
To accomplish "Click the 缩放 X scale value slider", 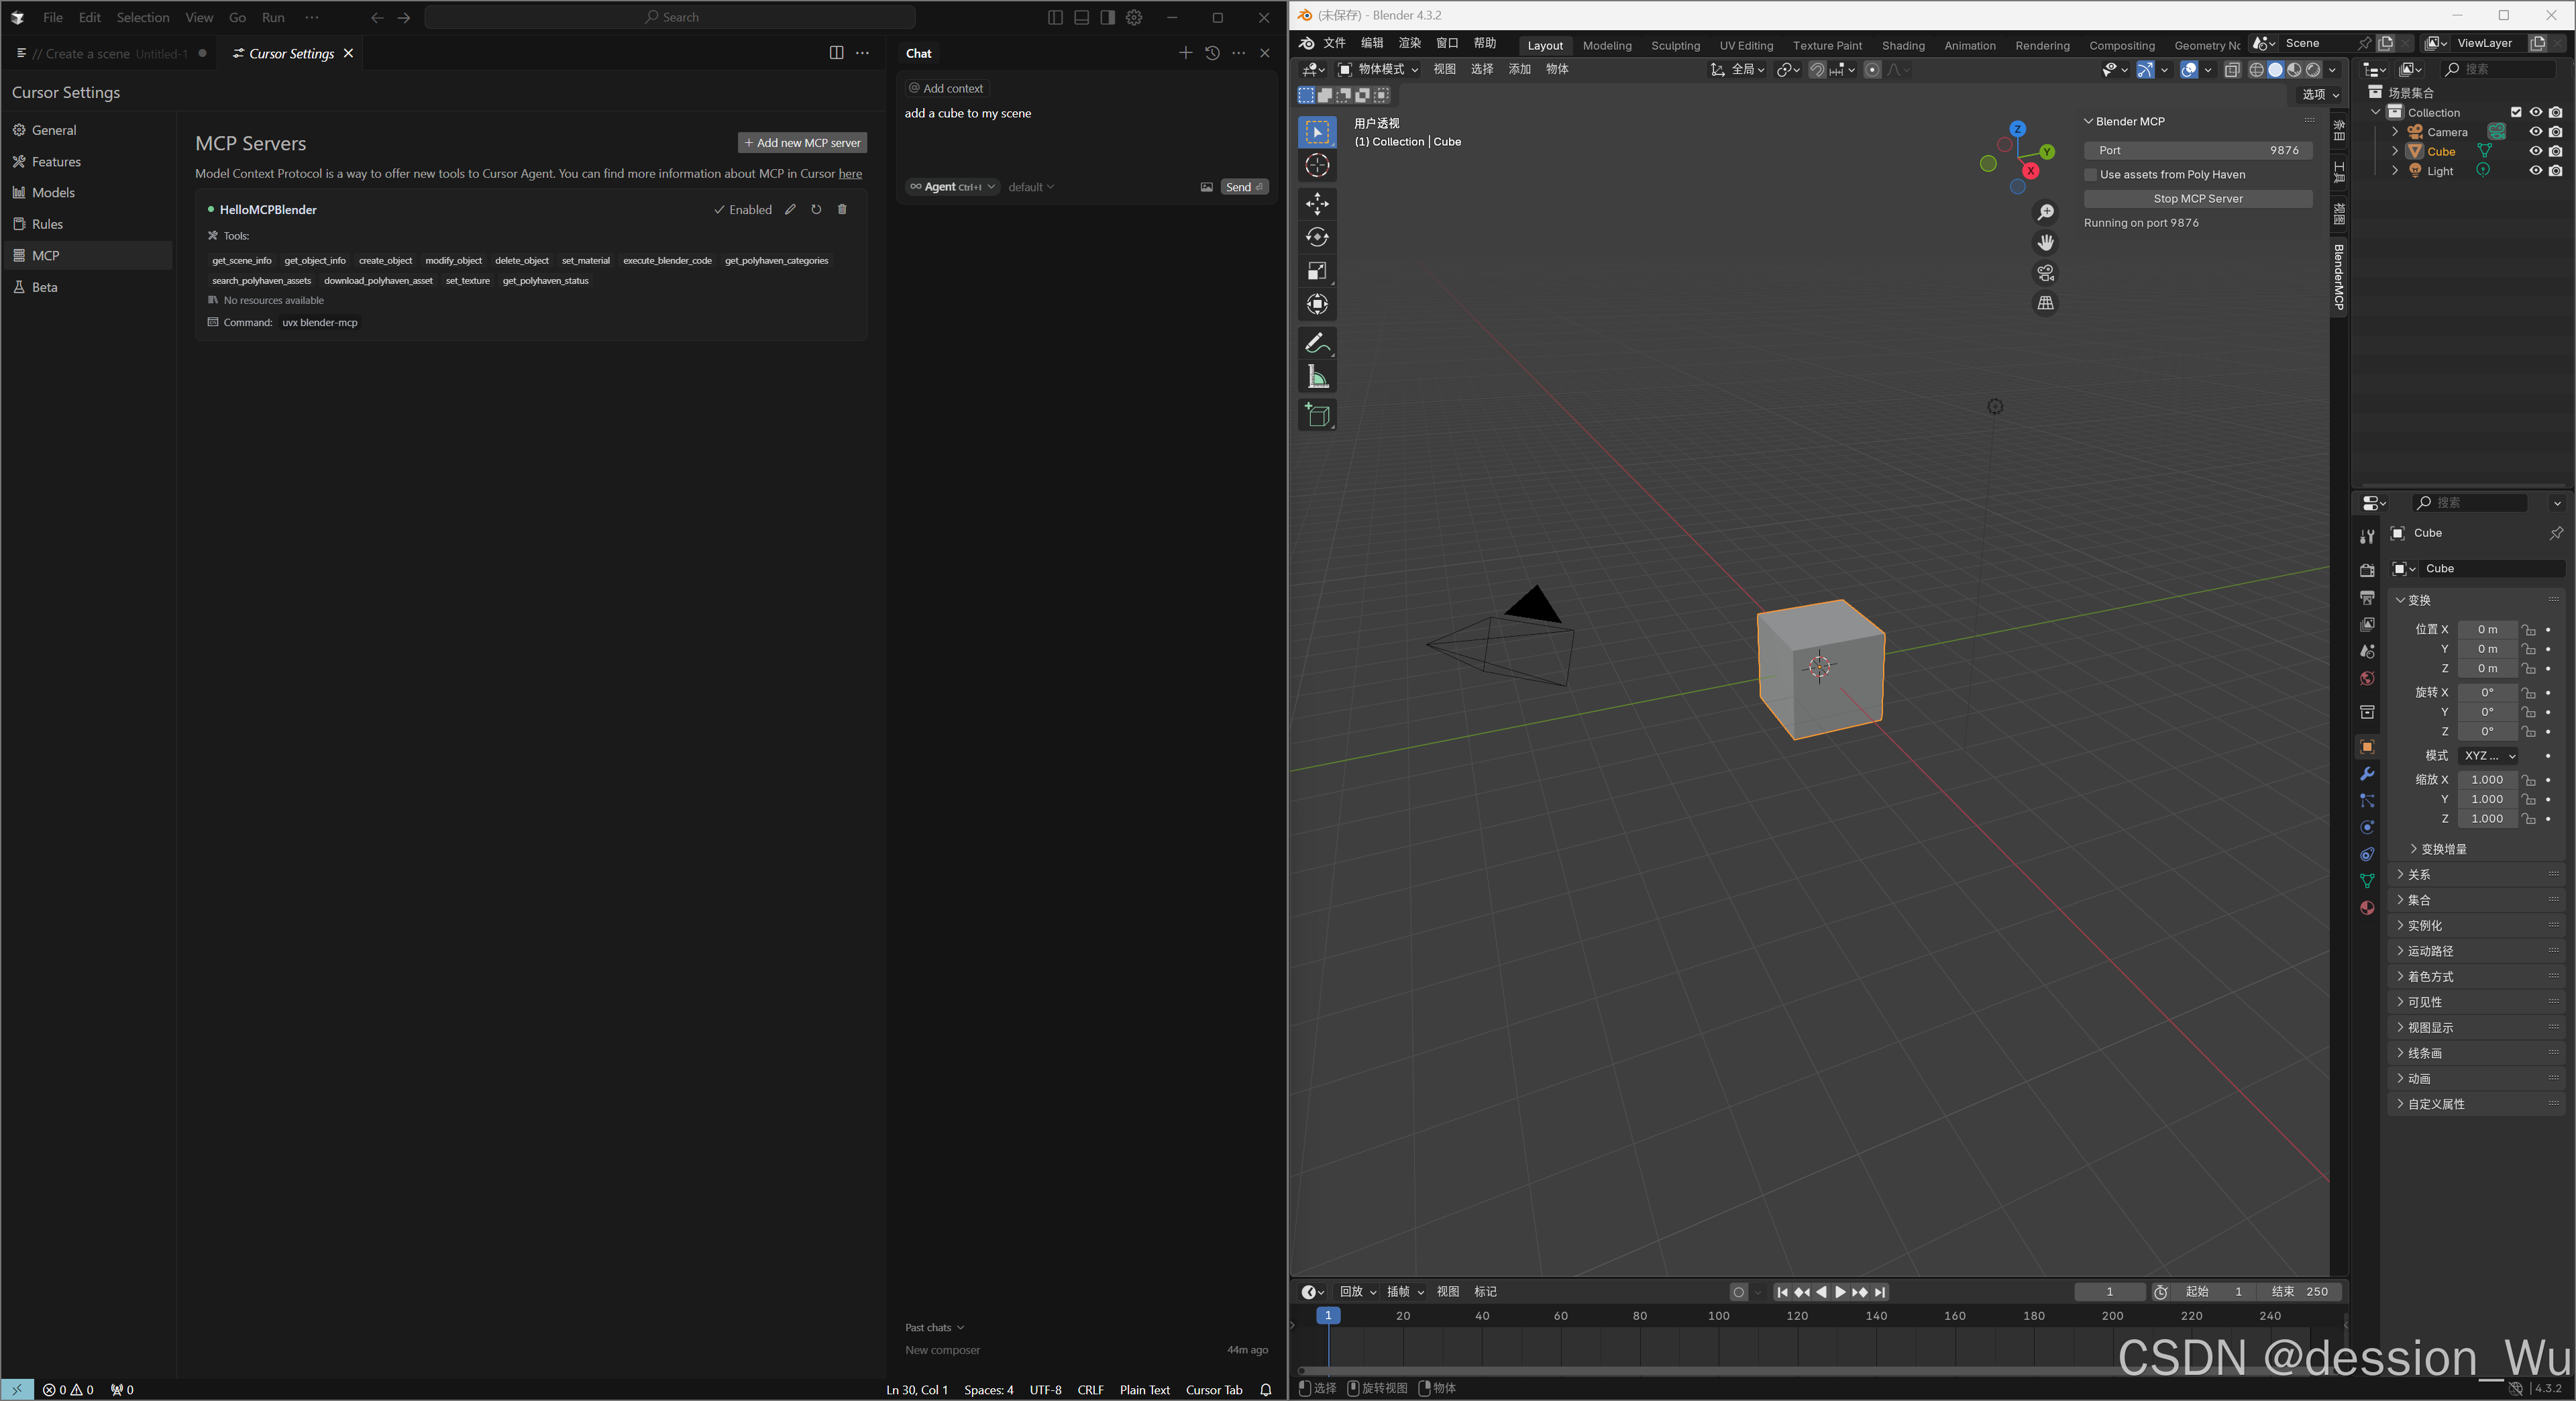I will pyautogui.click(x=2487, y=780).
